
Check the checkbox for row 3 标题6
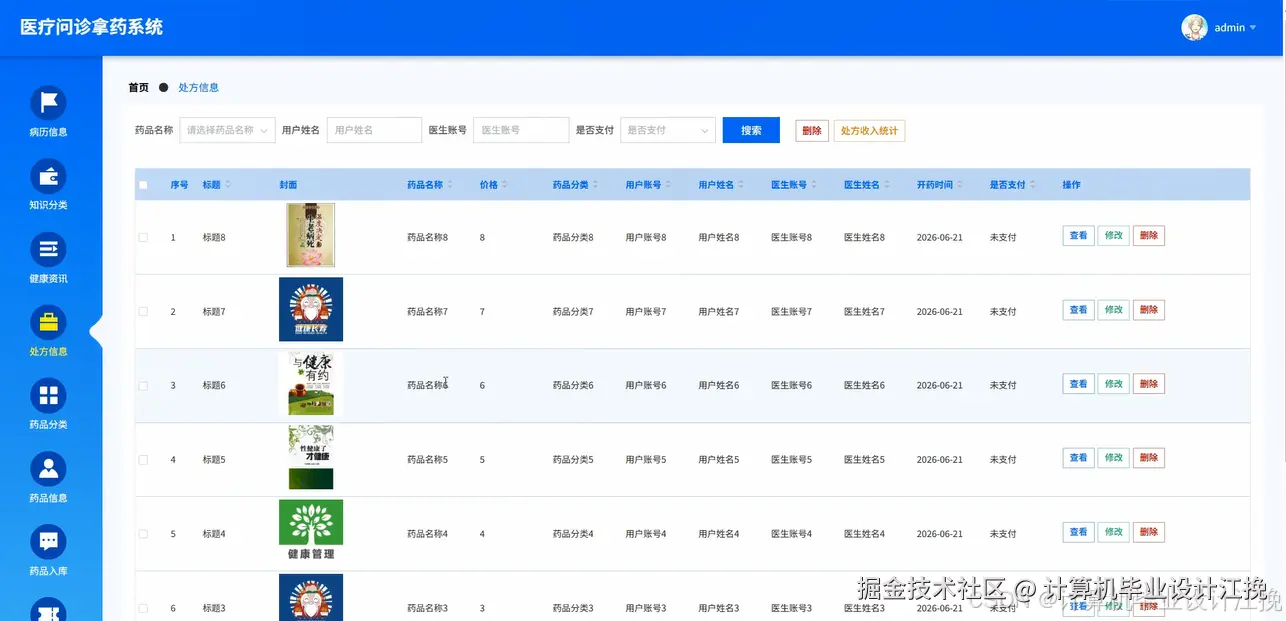click(142, 383)
